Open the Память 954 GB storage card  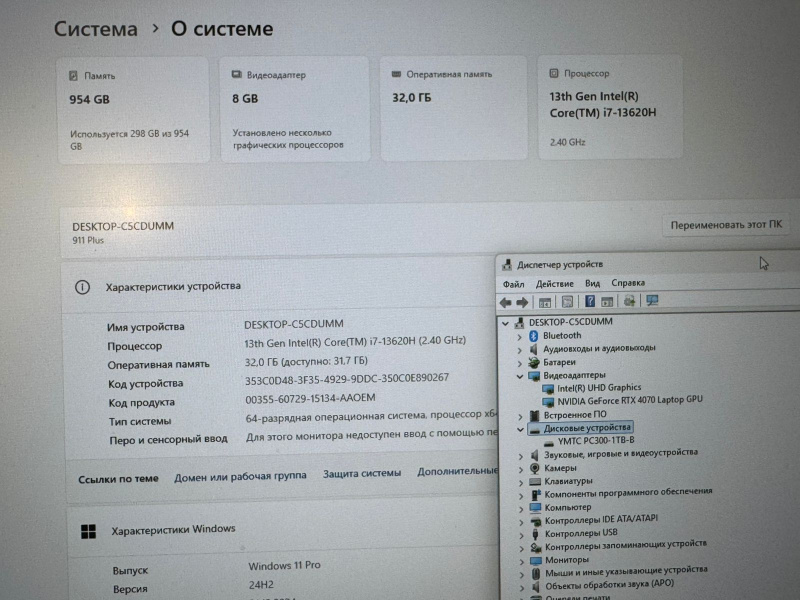(x=133, y=110)
